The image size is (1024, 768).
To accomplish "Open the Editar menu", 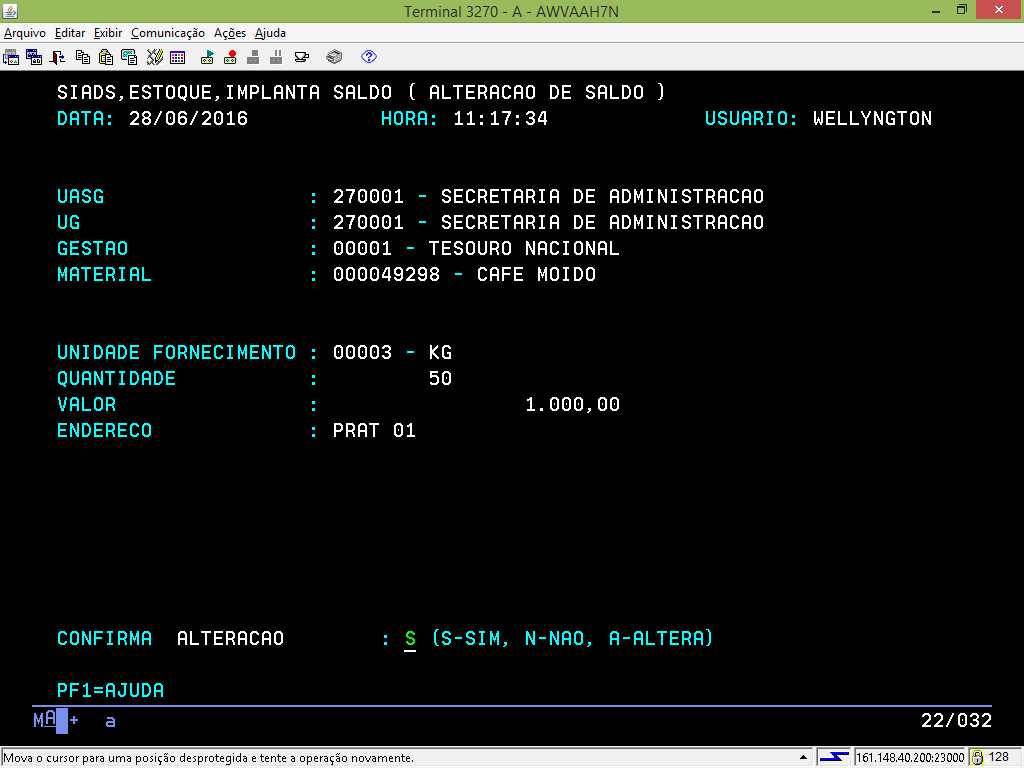I will [x=70, y=33].
